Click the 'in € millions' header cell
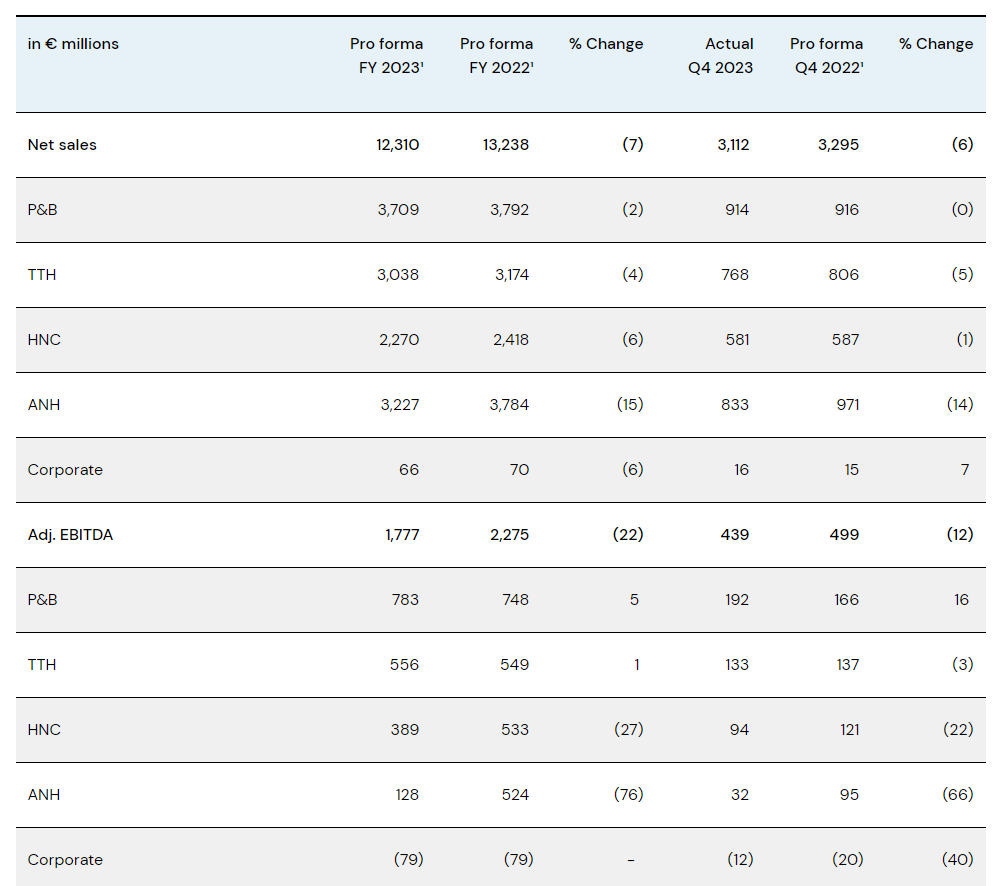 [73, 44]
